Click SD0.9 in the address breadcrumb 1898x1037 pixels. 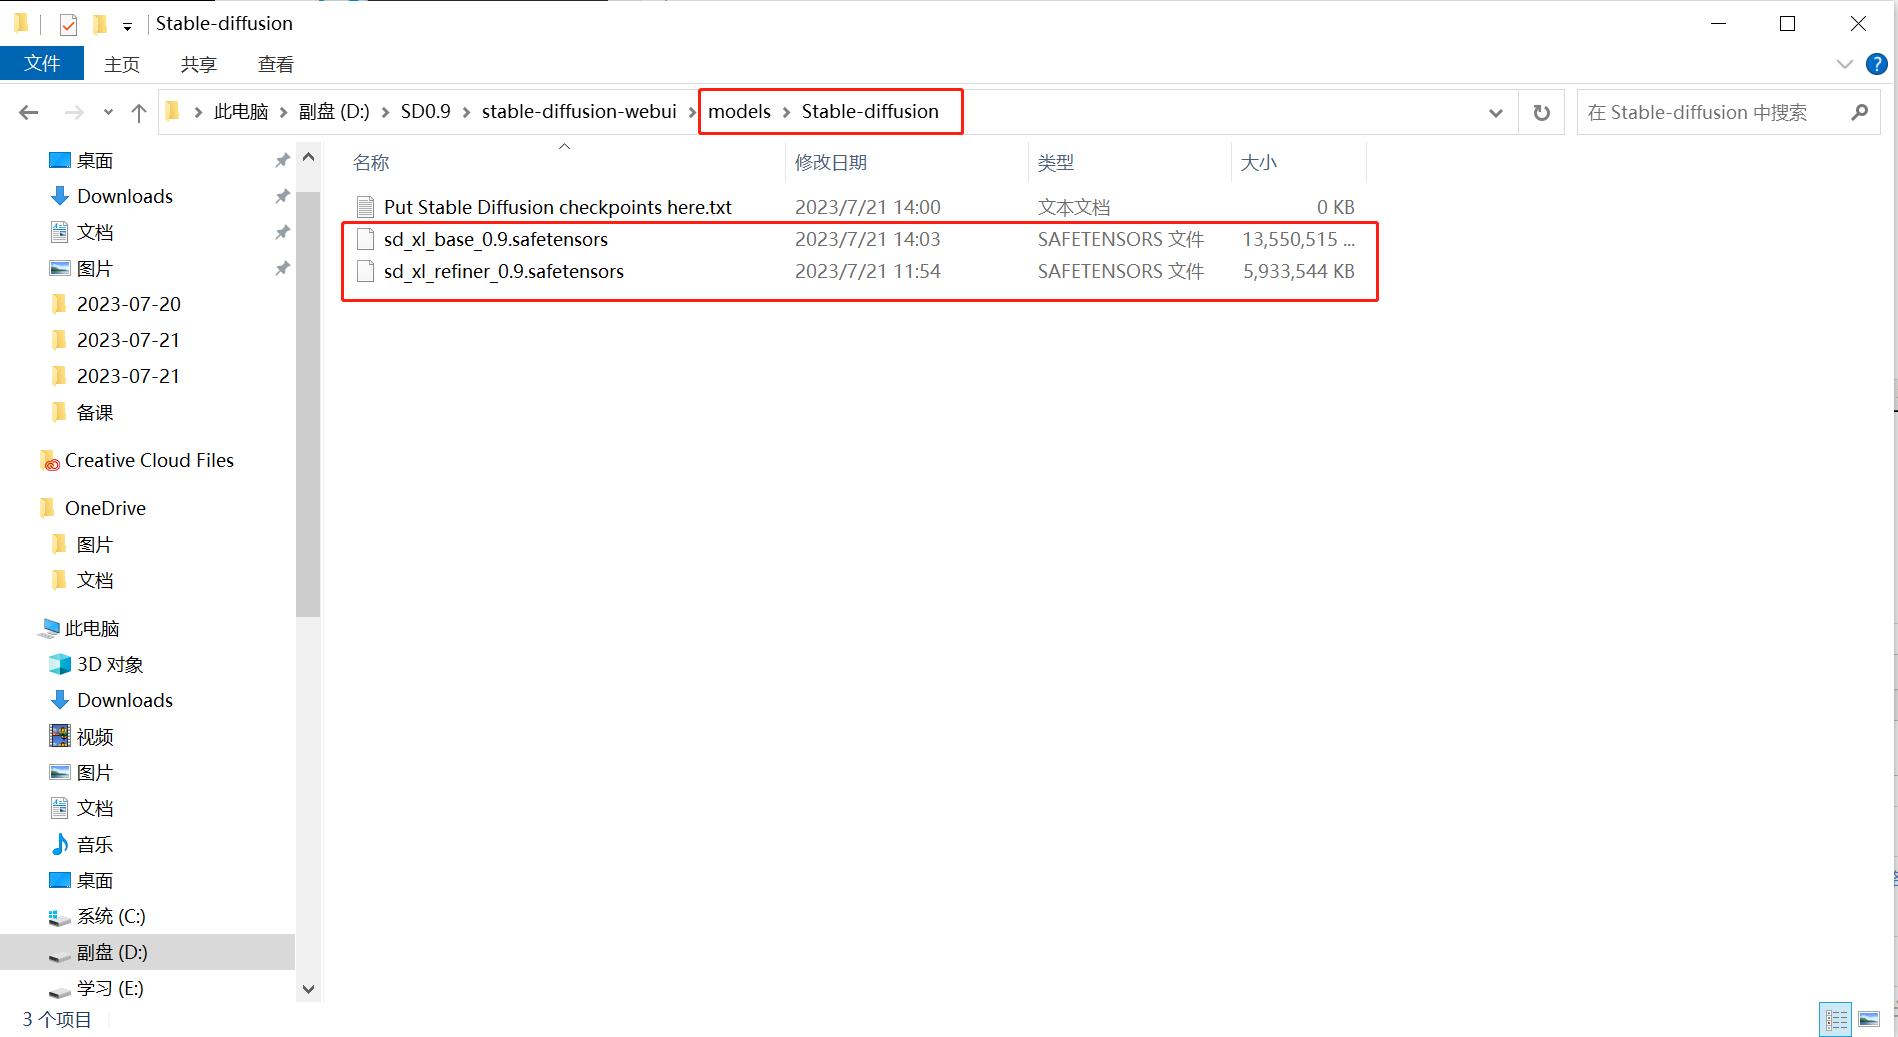point(426,112)
